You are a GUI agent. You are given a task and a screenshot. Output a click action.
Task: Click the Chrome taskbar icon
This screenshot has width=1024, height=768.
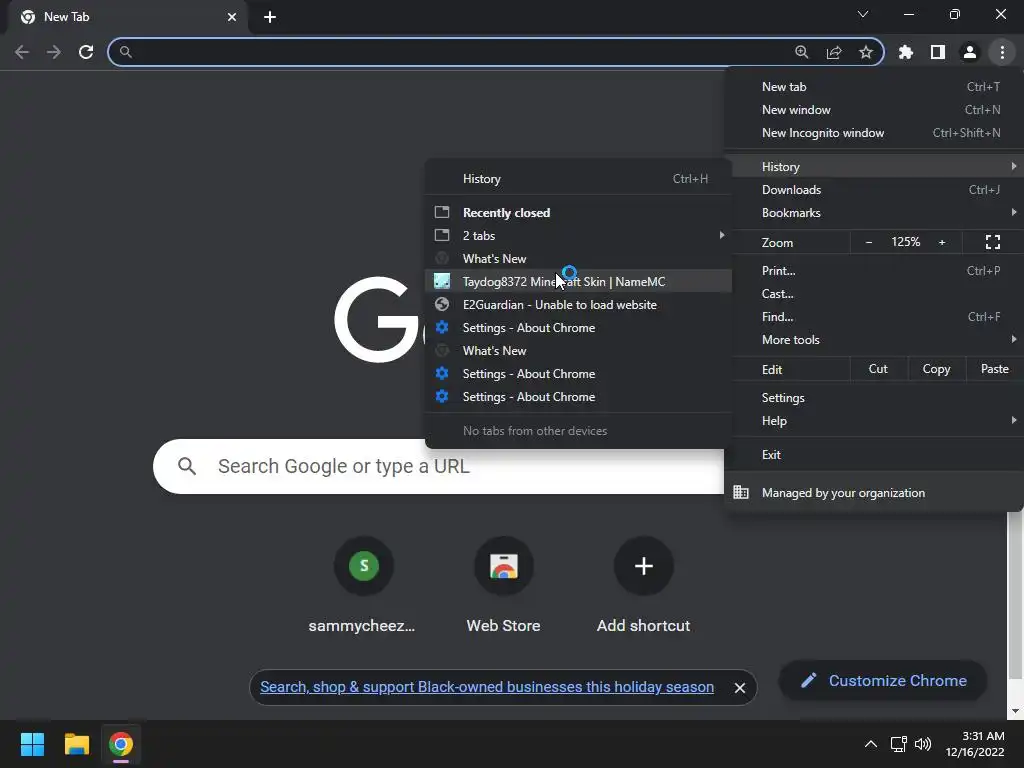pos(120,744)
